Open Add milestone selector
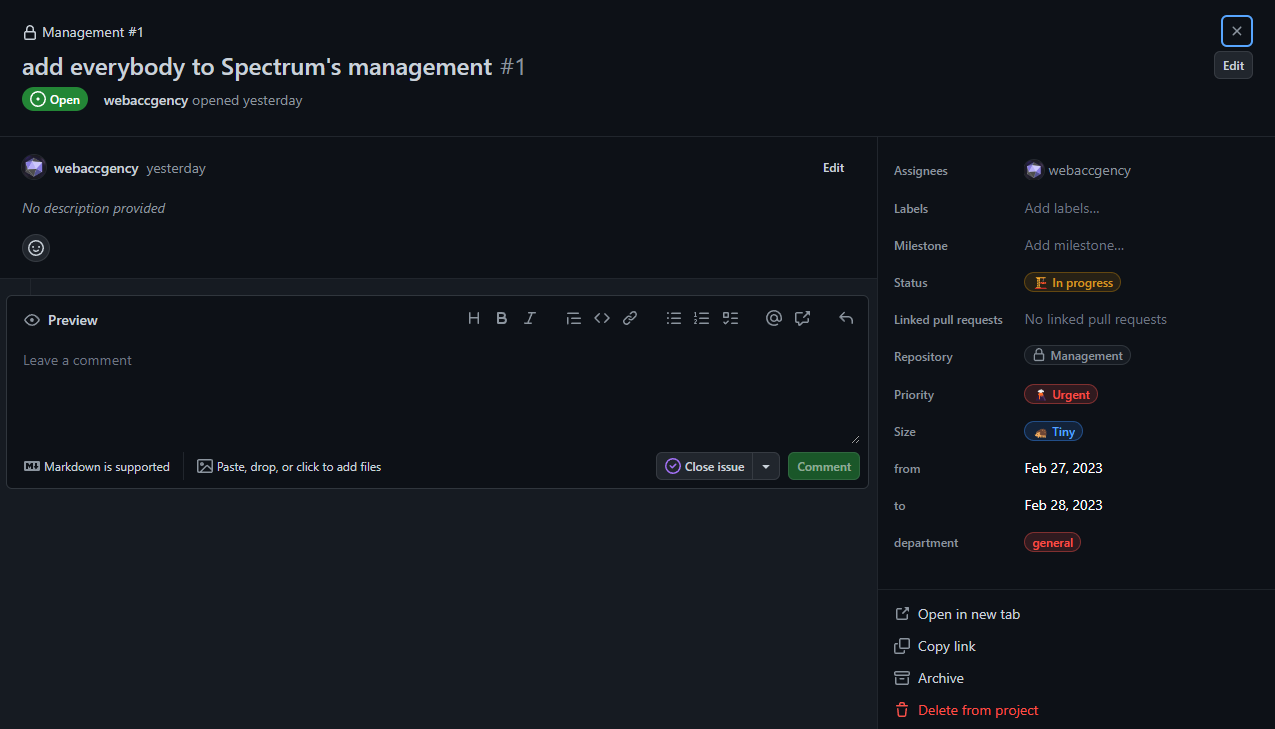1275x729 pixels. pyautogui.click(x=1074, y=245)
